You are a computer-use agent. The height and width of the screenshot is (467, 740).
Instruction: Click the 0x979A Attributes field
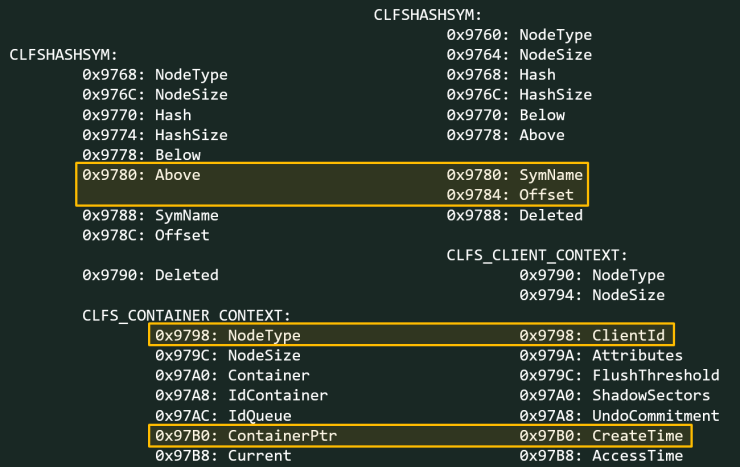(x=601, y=355)
